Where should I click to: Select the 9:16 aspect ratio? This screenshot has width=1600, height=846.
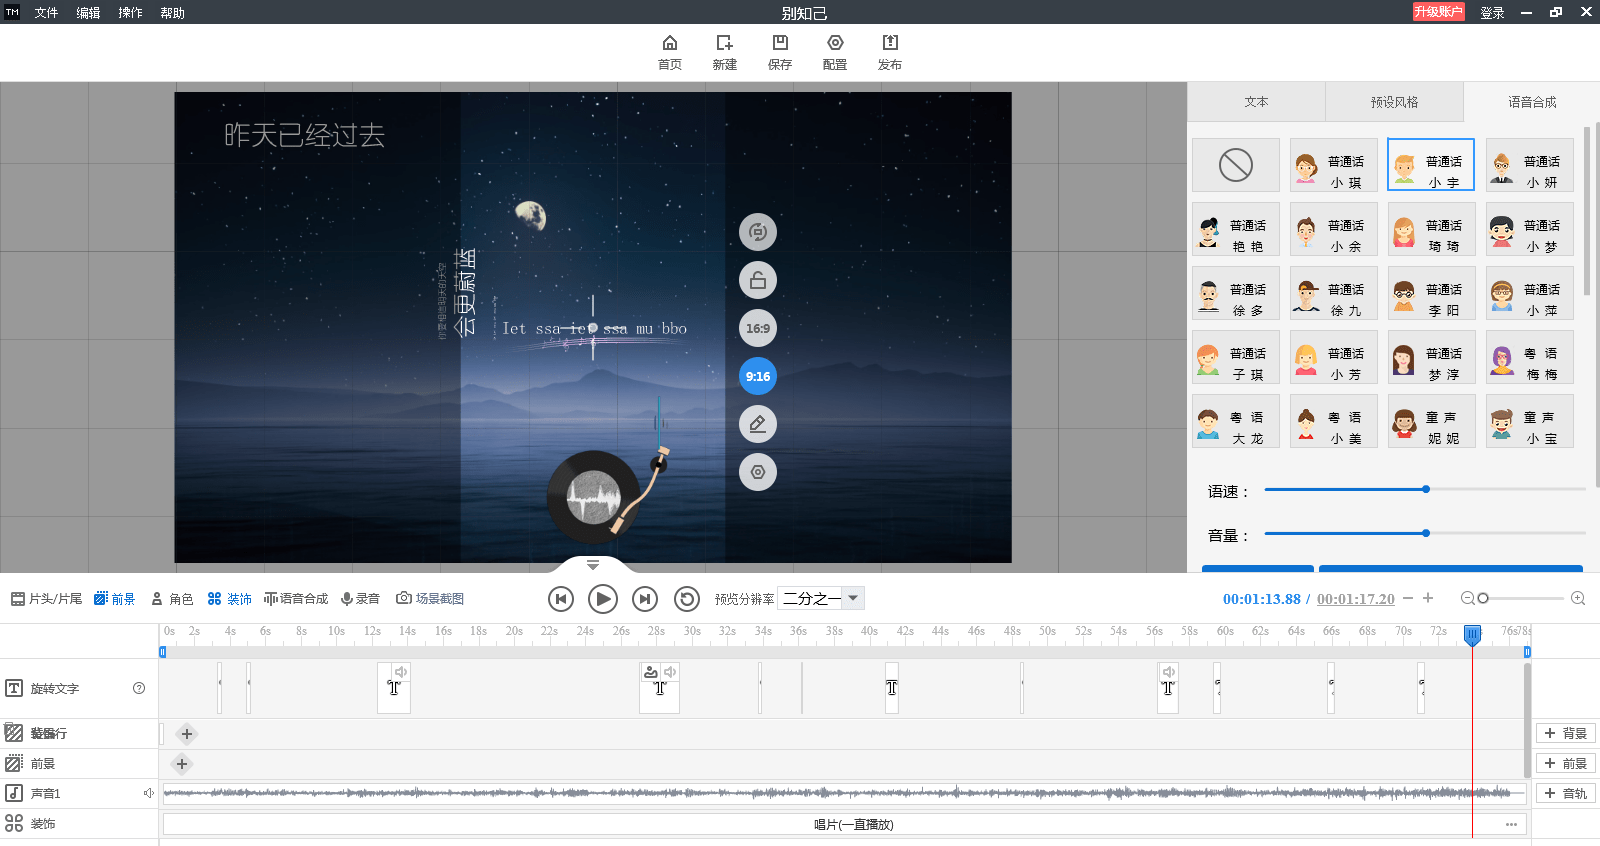758,376
